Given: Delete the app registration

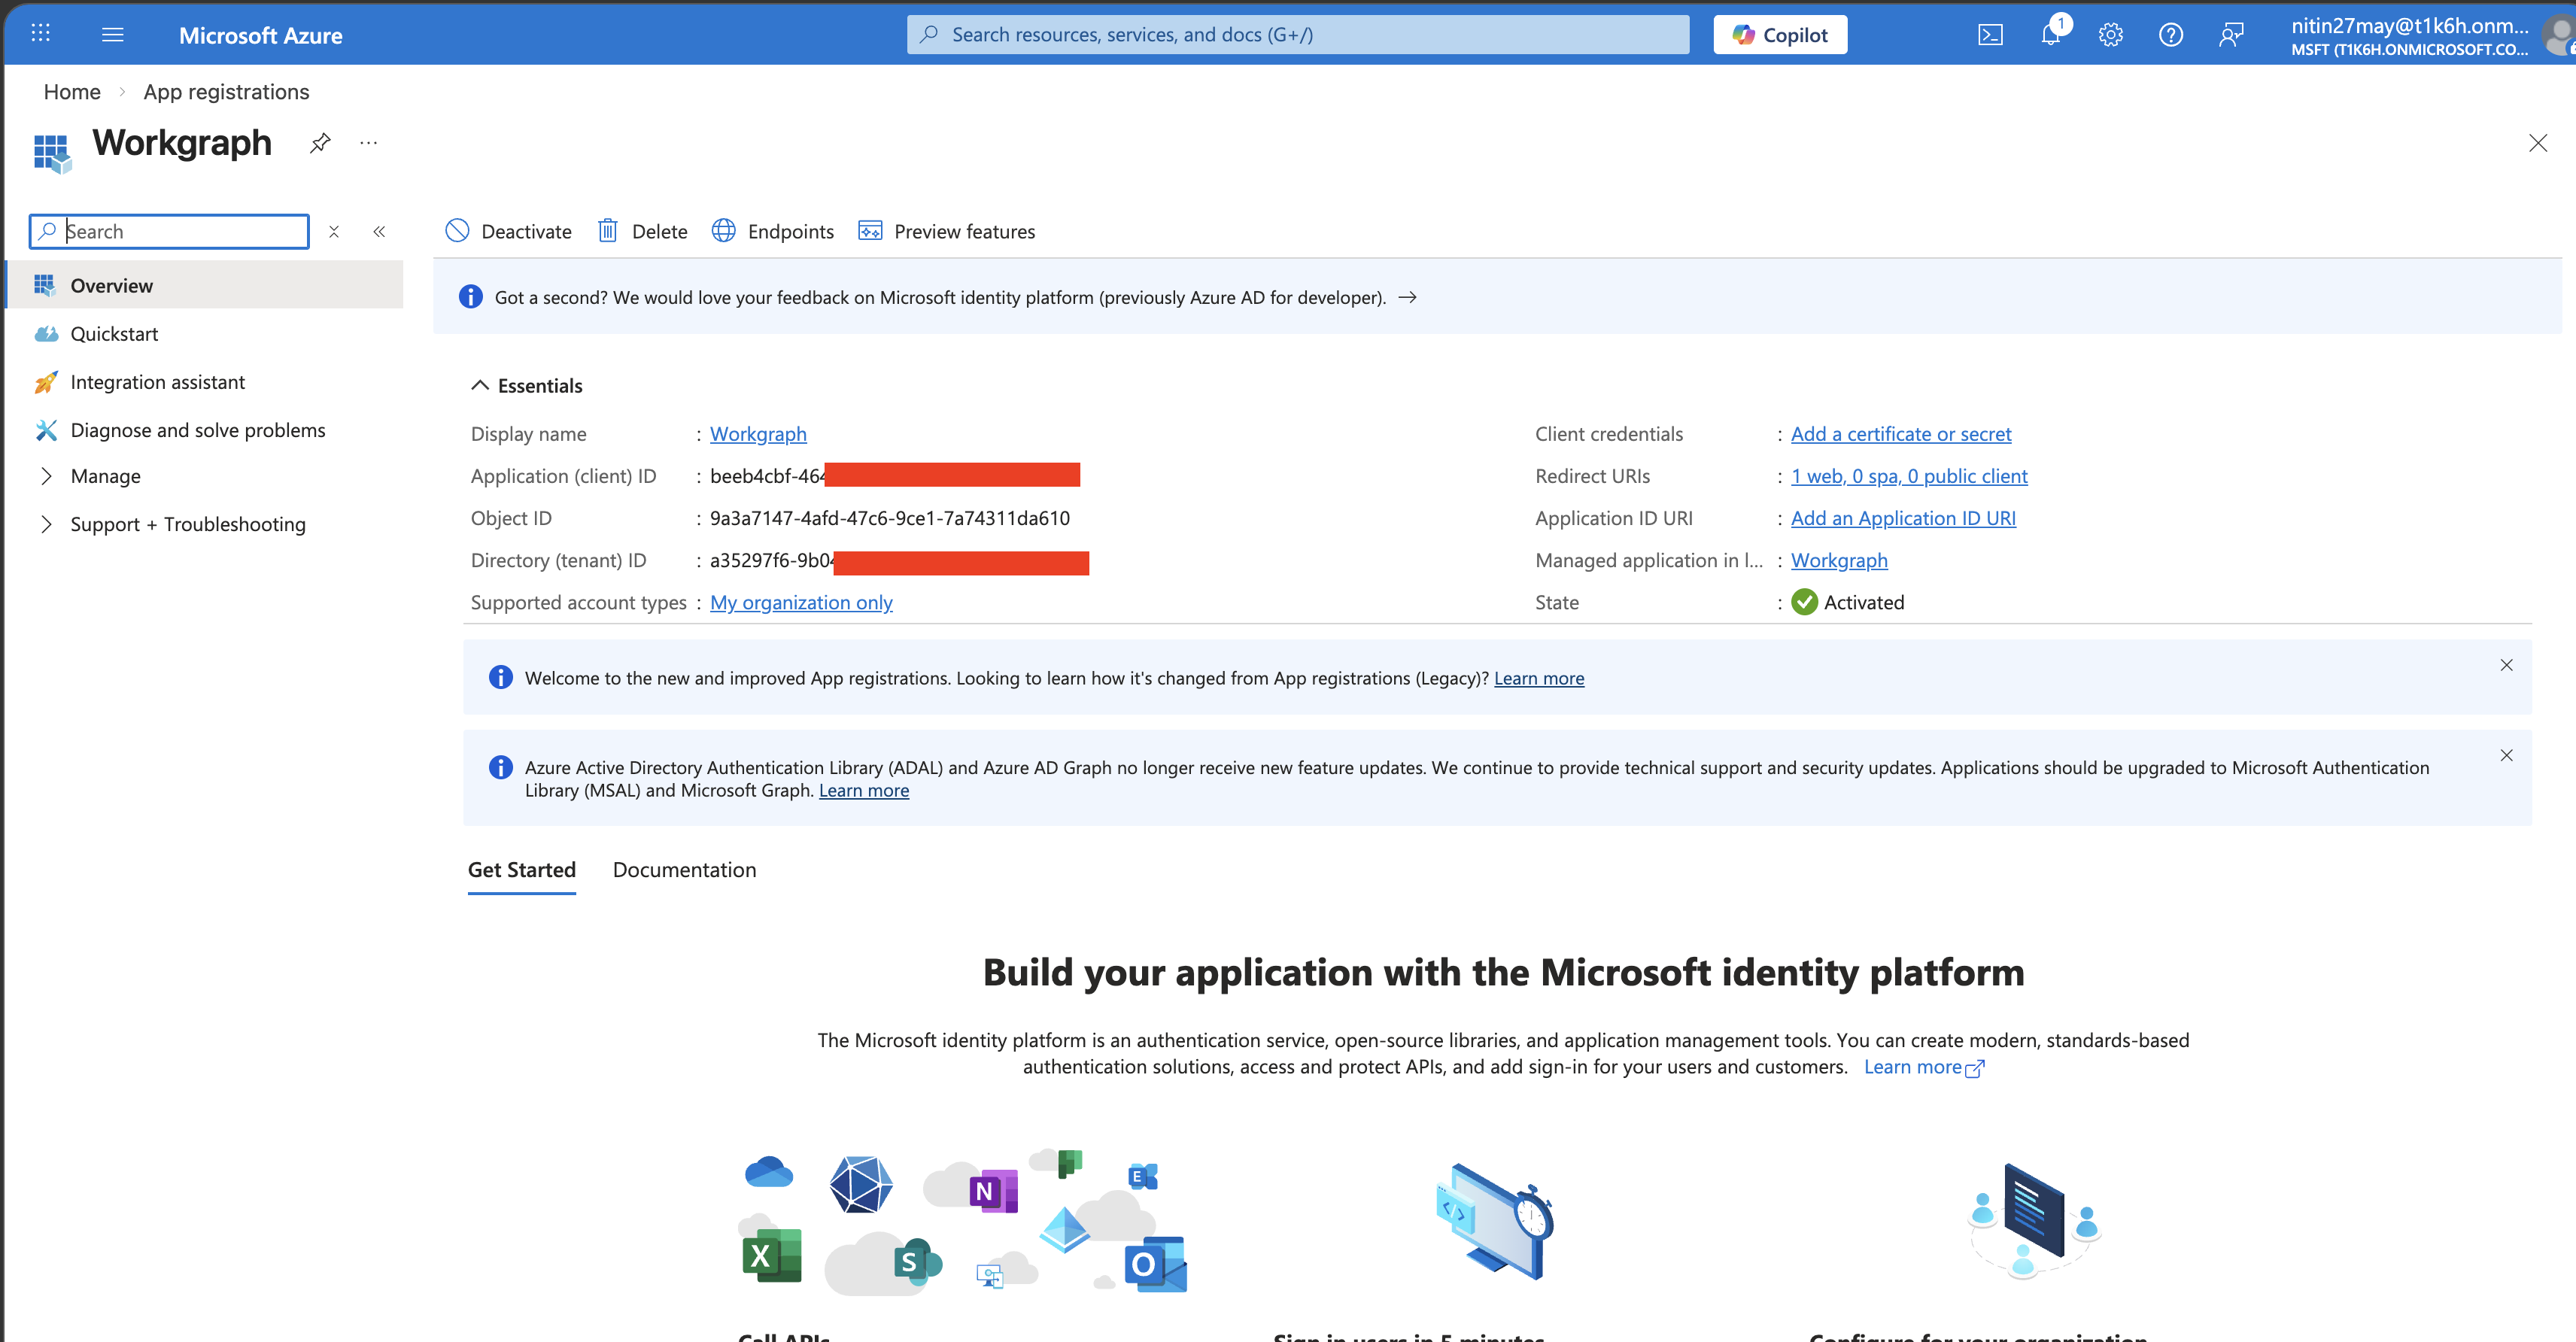Looking at the screenshot, I should [642, 231].
